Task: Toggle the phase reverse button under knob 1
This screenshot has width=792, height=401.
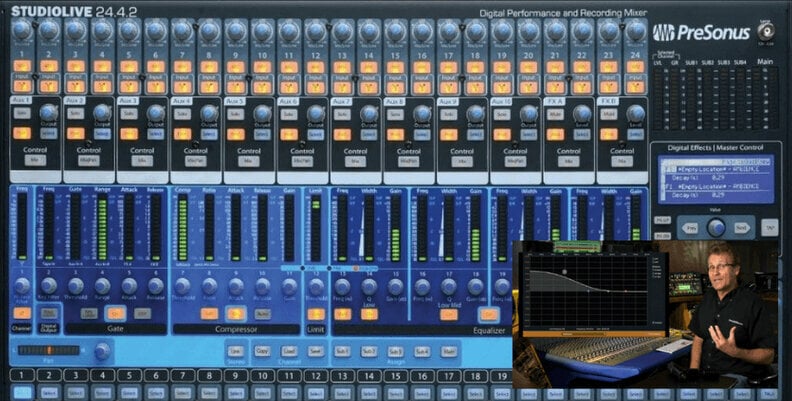Action: pyautogui.click(x=22, y=313)
